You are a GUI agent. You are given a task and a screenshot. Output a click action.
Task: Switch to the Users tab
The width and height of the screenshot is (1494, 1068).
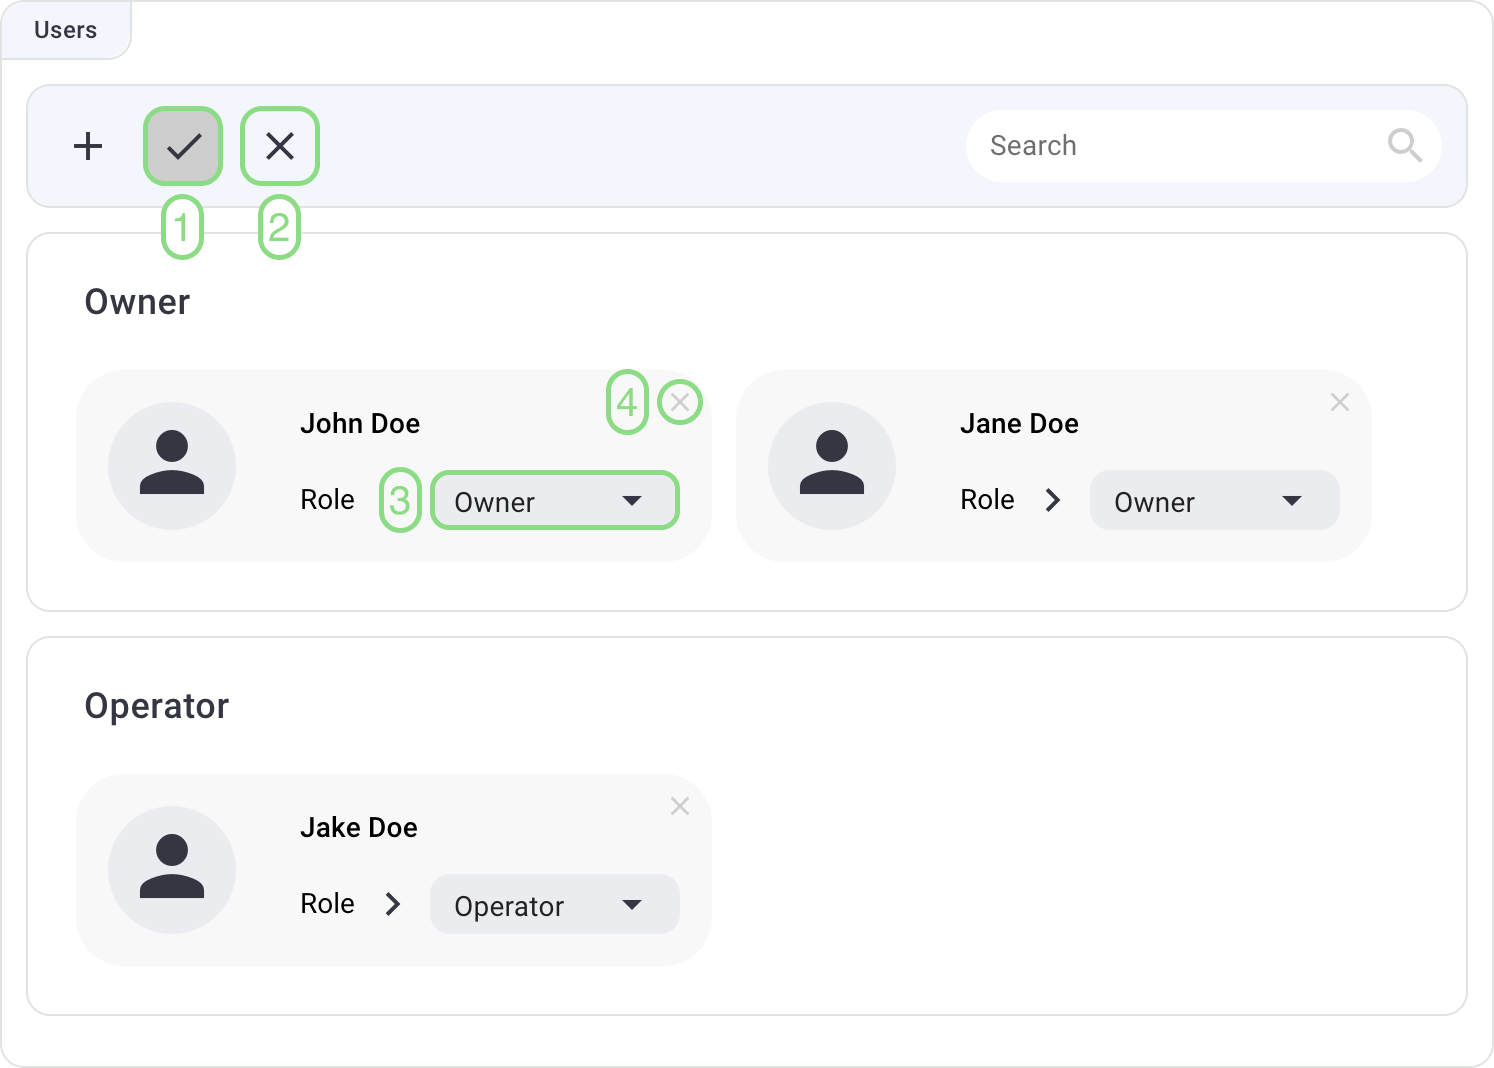click(x=66, y=30)
